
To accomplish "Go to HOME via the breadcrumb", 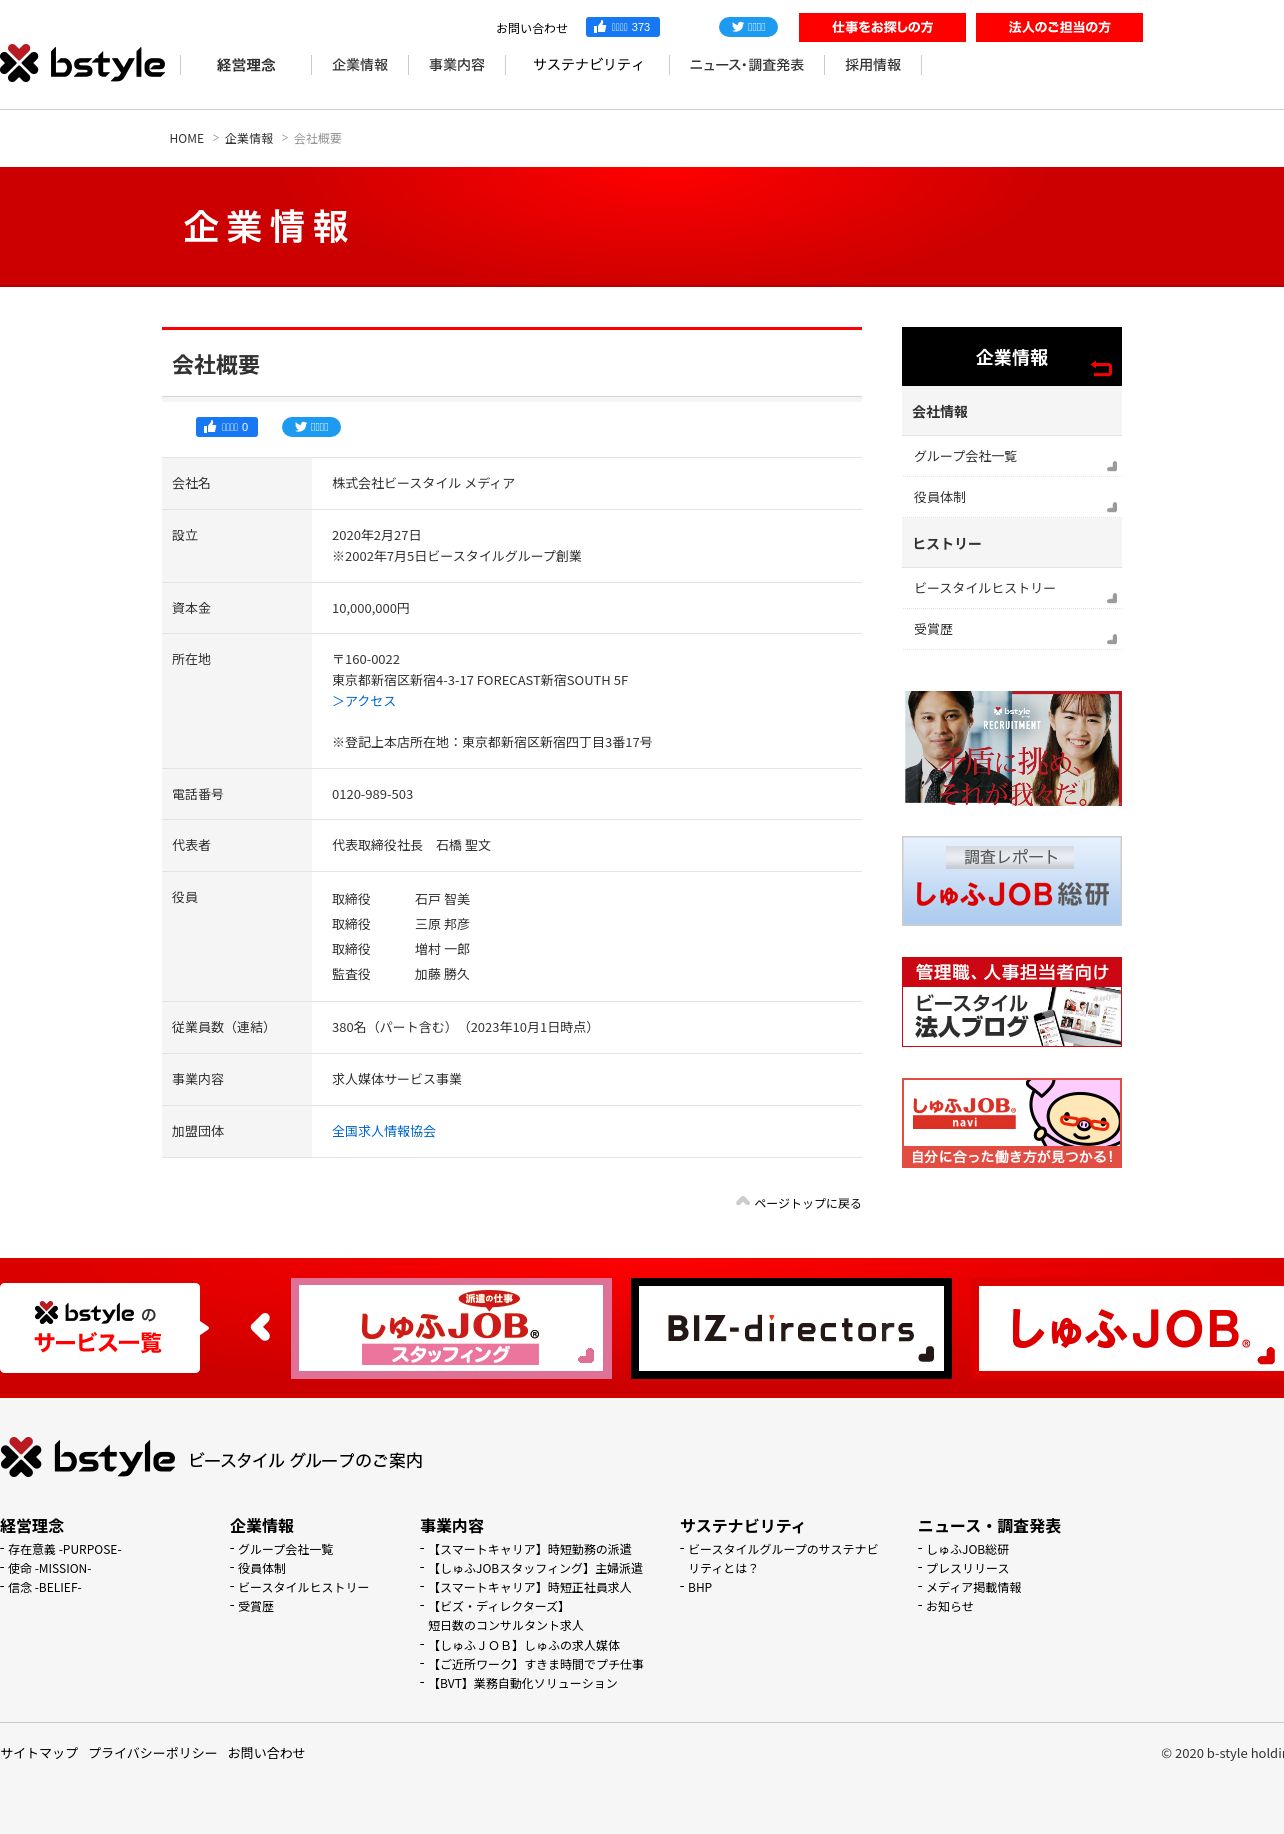I will click(x=187, y=139).
